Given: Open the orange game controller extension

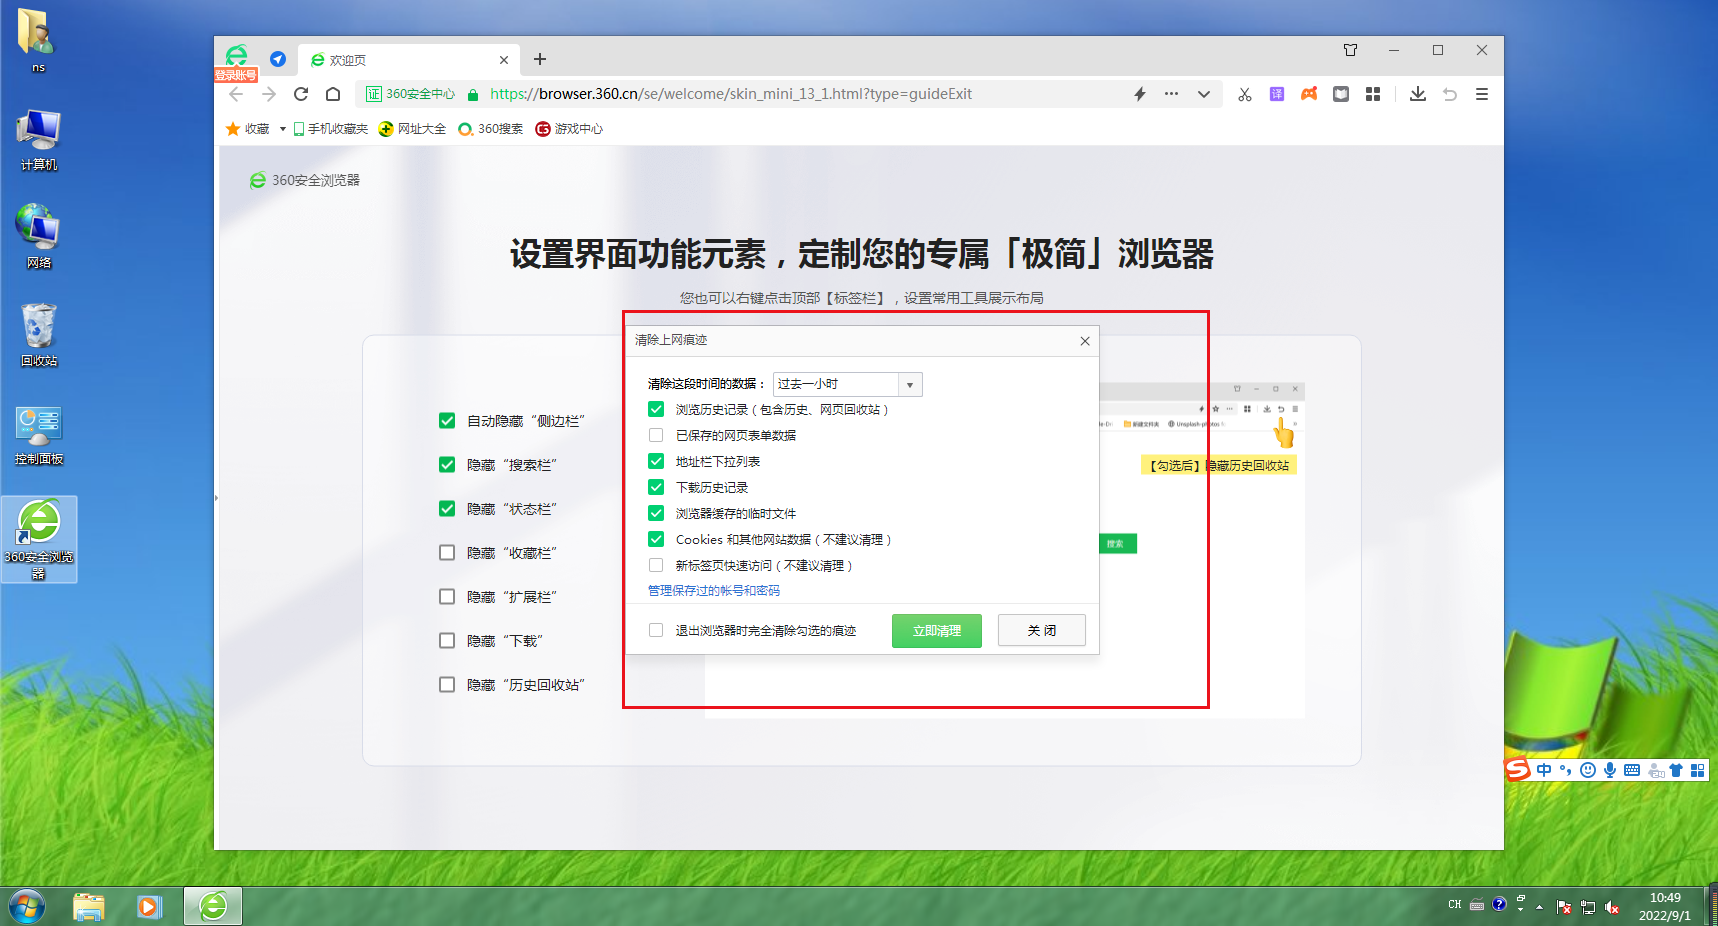Looking at the screenshot, I should 1309,94.
